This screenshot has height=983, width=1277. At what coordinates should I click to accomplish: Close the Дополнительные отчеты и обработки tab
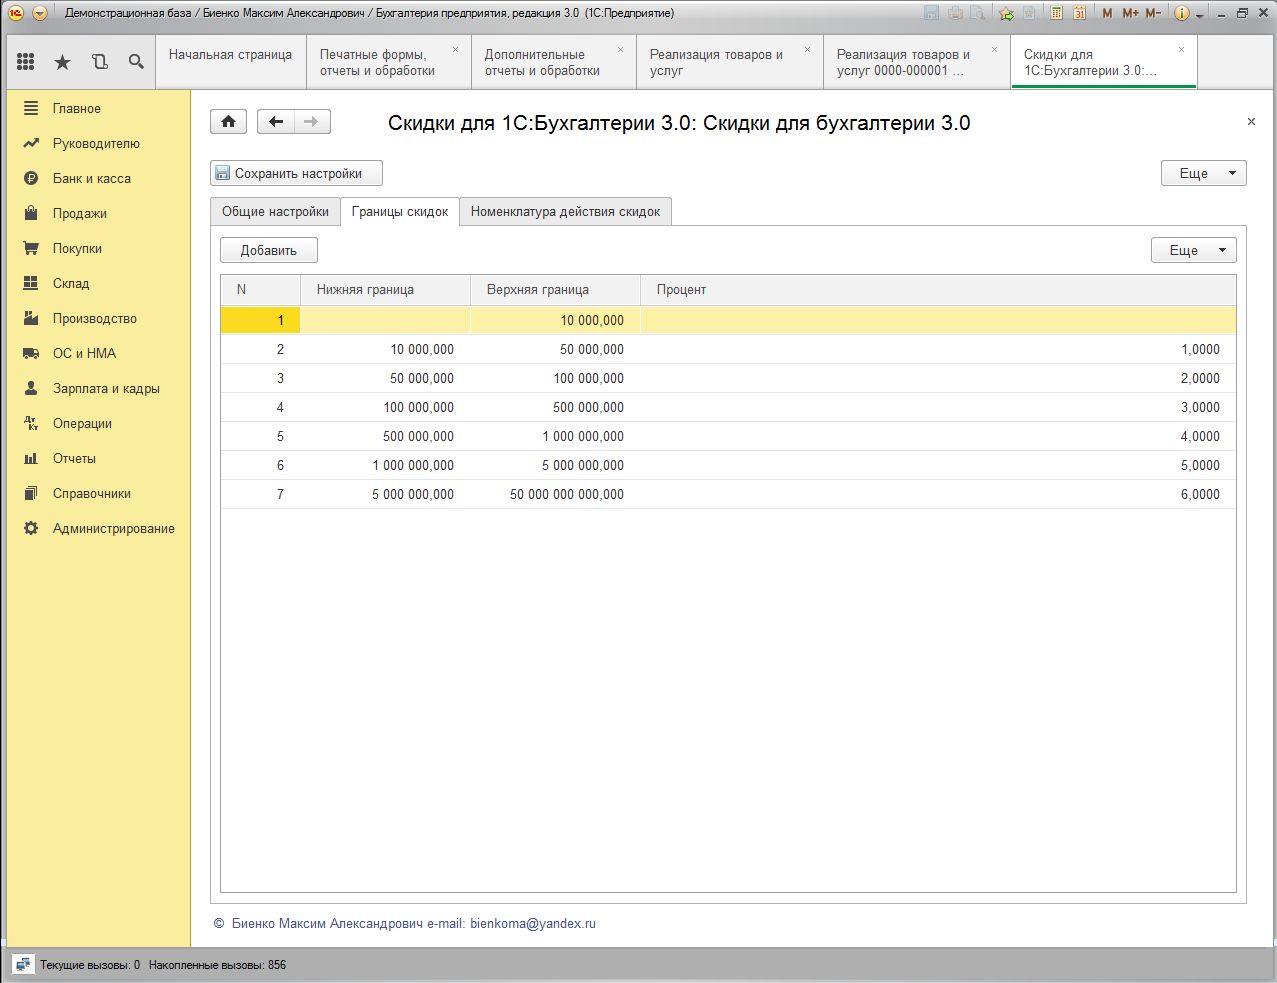click(620, 49)
